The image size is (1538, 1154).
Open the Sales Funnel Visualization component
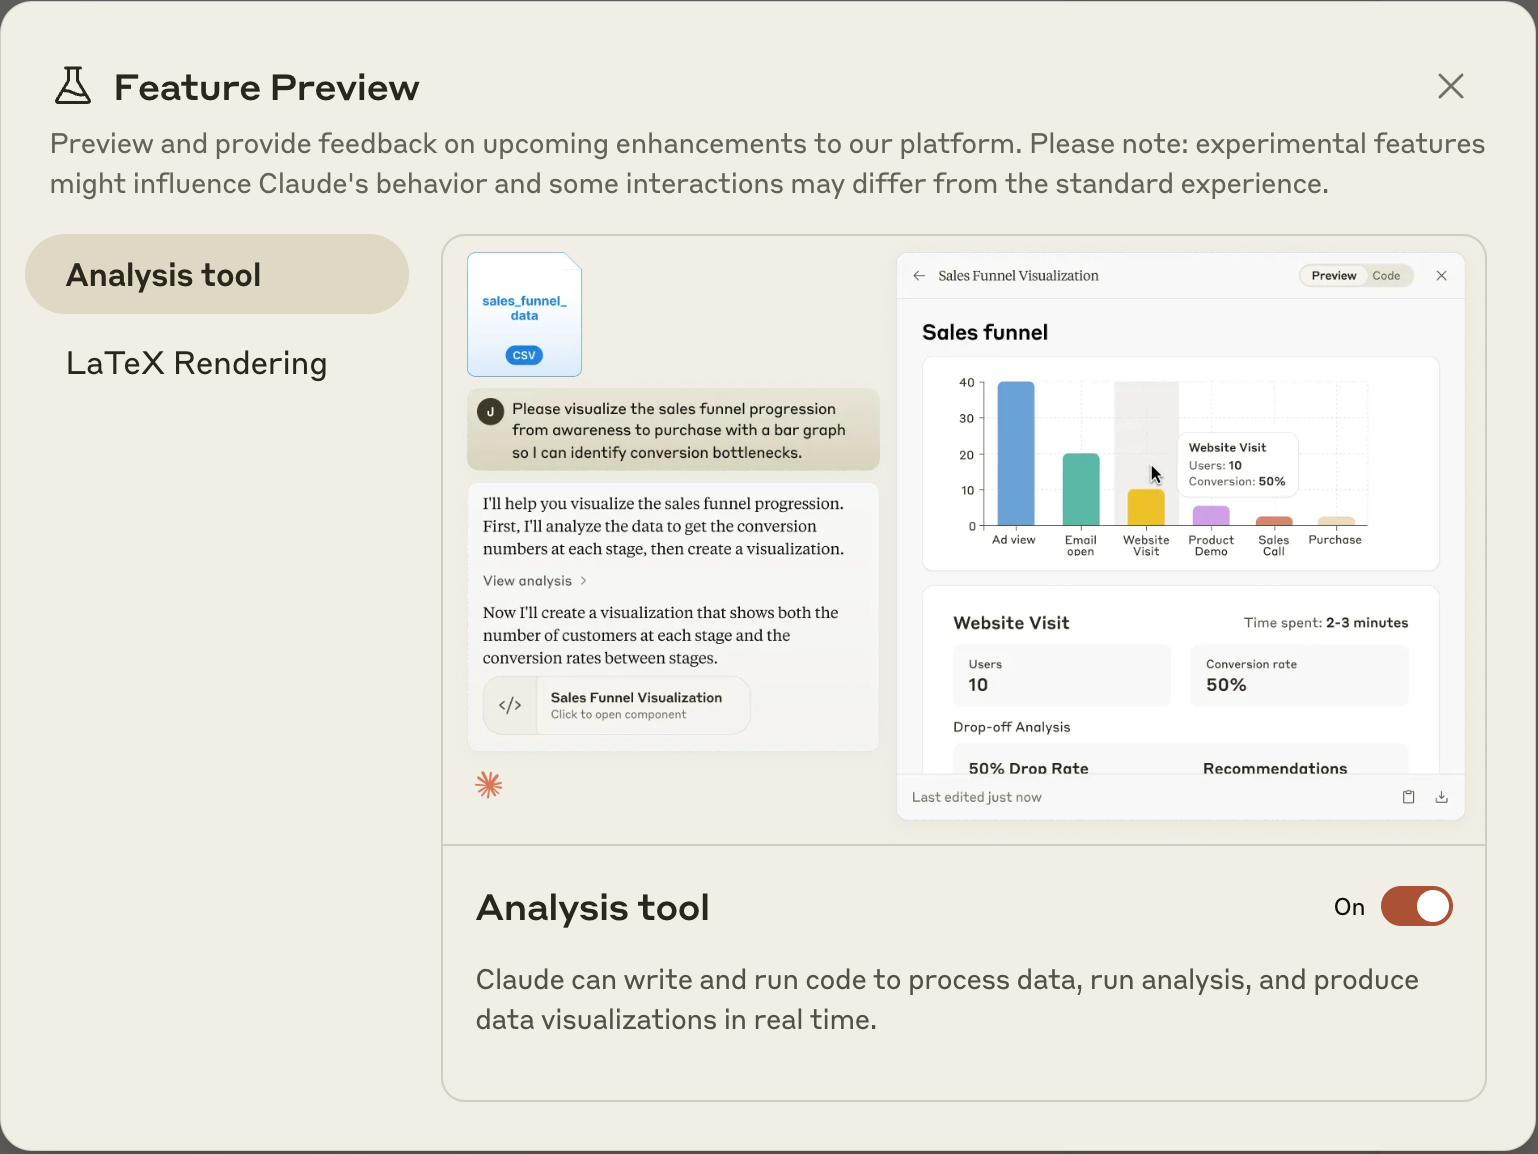[x=617, y=705]
